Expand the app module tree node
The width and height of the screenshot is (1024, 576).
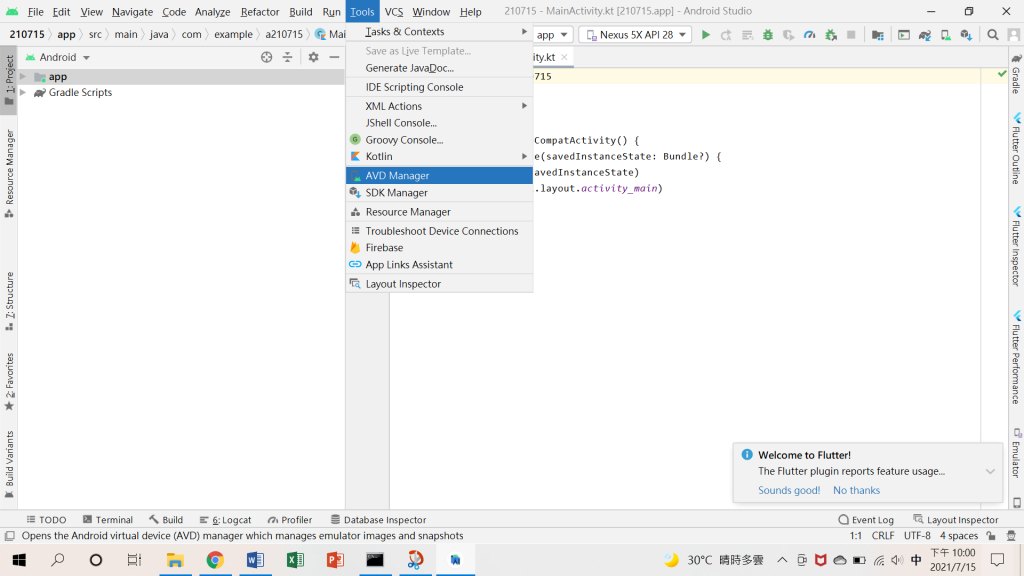pyautogui.click(x=24, y=76)
